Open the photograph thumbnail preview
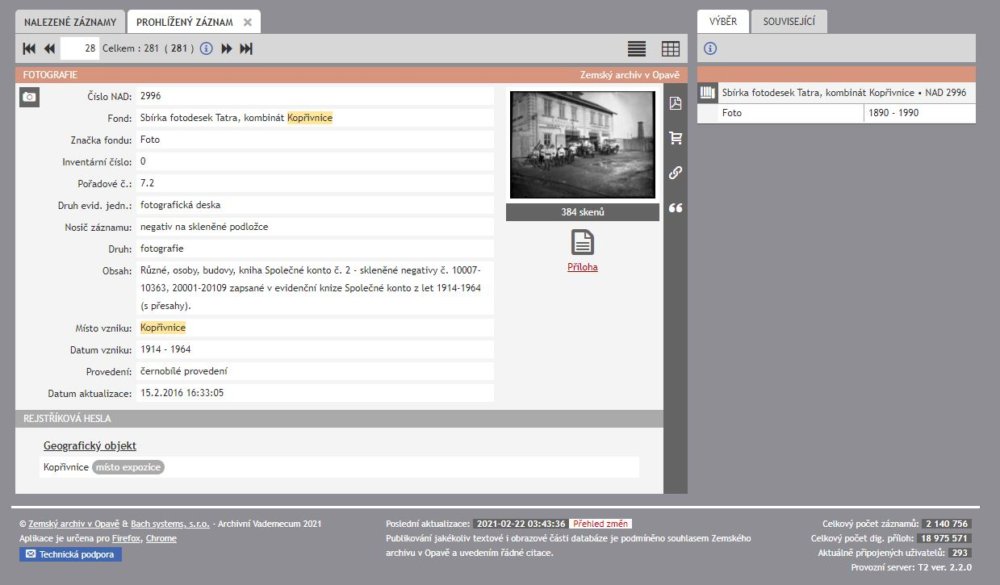Screen dimensions: 1000x585 click(x=582, y=145)
